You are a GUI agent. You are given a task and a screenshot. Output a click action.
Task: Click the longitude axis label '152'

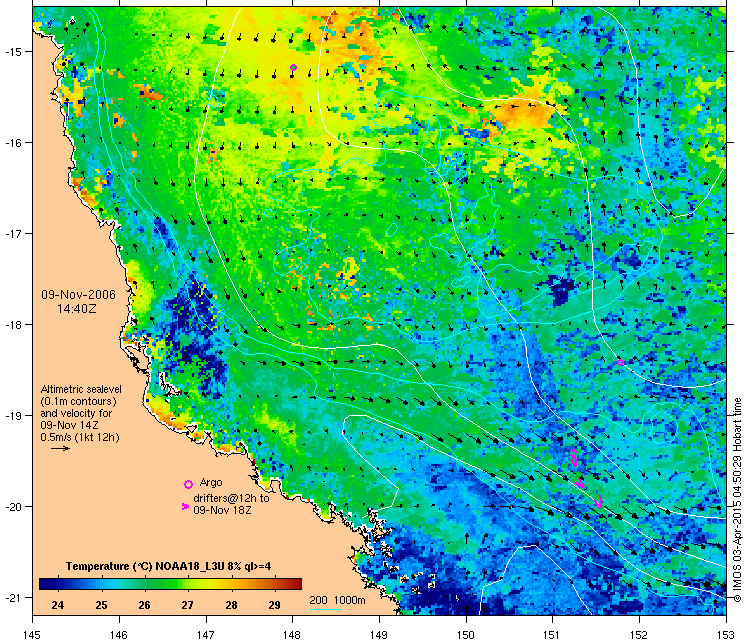pos(640,634)
